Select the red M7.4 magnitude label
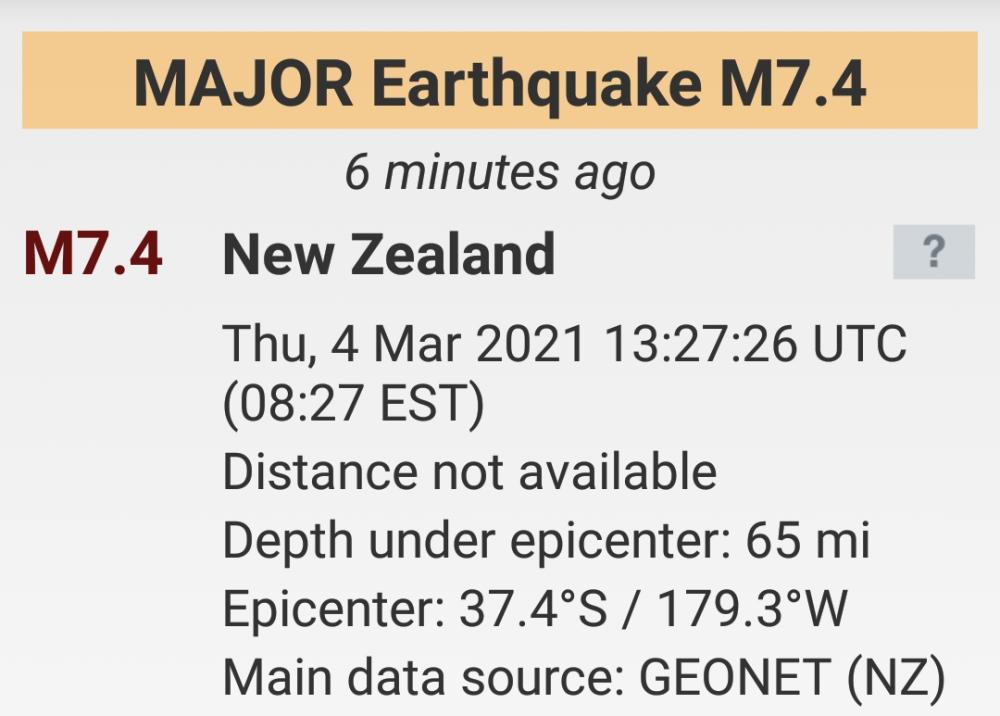 (93, 254)
